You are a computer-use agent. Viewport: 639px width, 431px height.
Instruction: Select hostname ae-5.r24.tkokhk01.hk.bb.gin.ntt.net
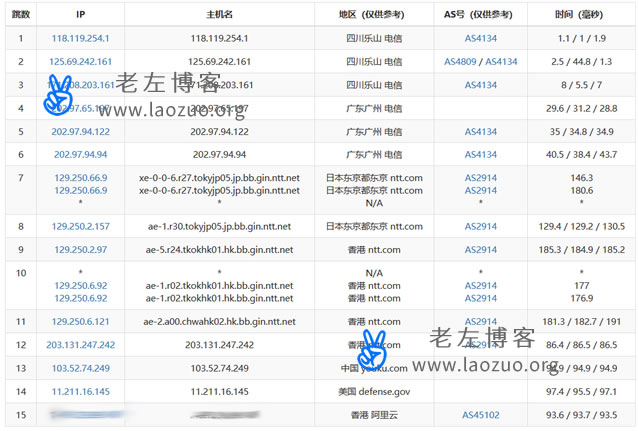[219, 249]
